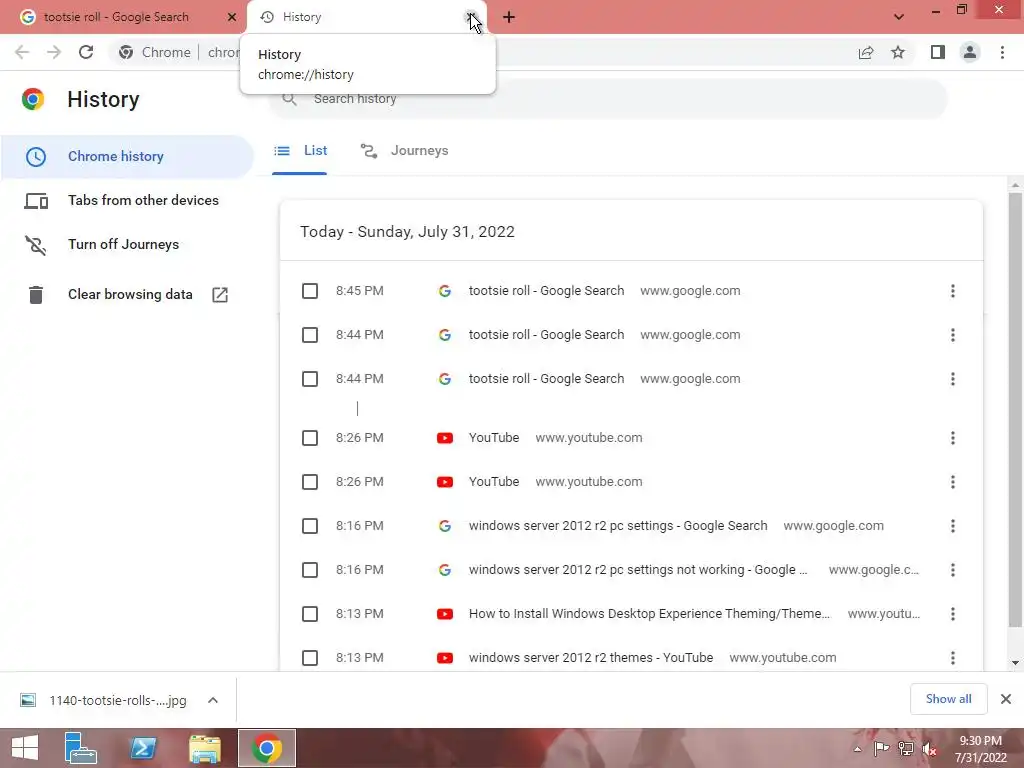This screenshot has width=1024, height=768.
Task: Show hidden system tray icons
Action: 857,749
